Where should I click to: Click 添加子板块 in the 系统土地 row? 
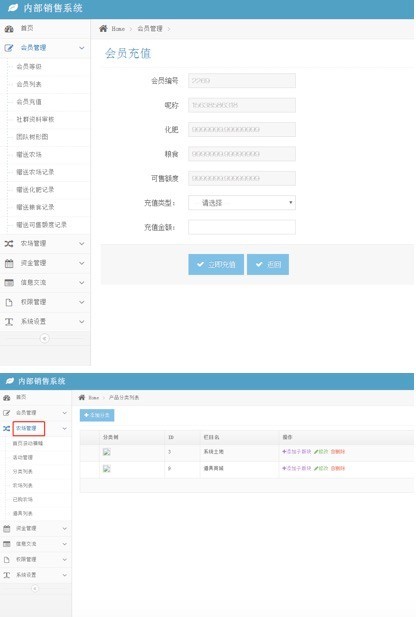tap(297, 452)
